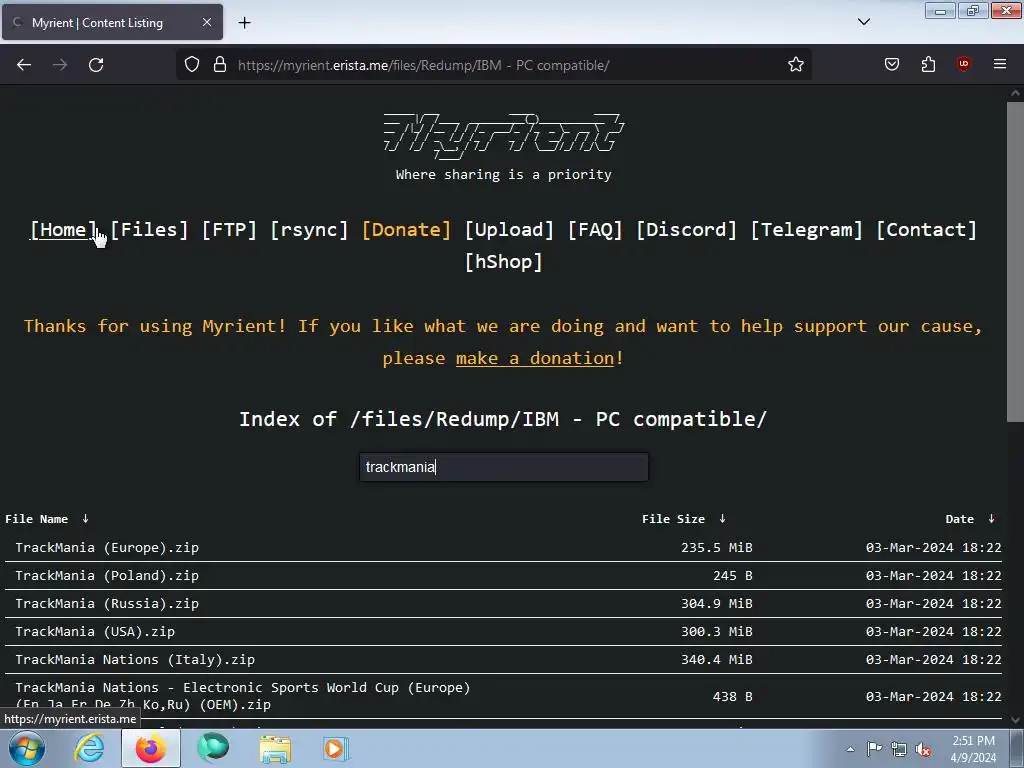Sort the listing by File Name
The image size is (1024, 768).
click(47, 519)
